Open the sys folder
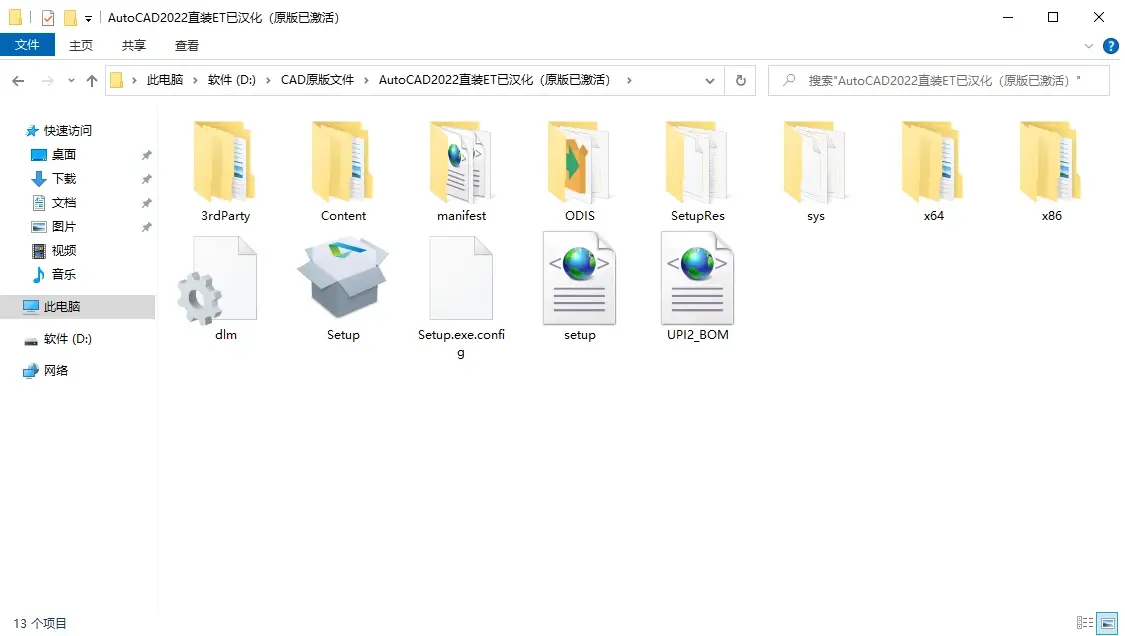Image resolution: width=1125 pixels, height=636 pixels. click(x=816, y=172)
